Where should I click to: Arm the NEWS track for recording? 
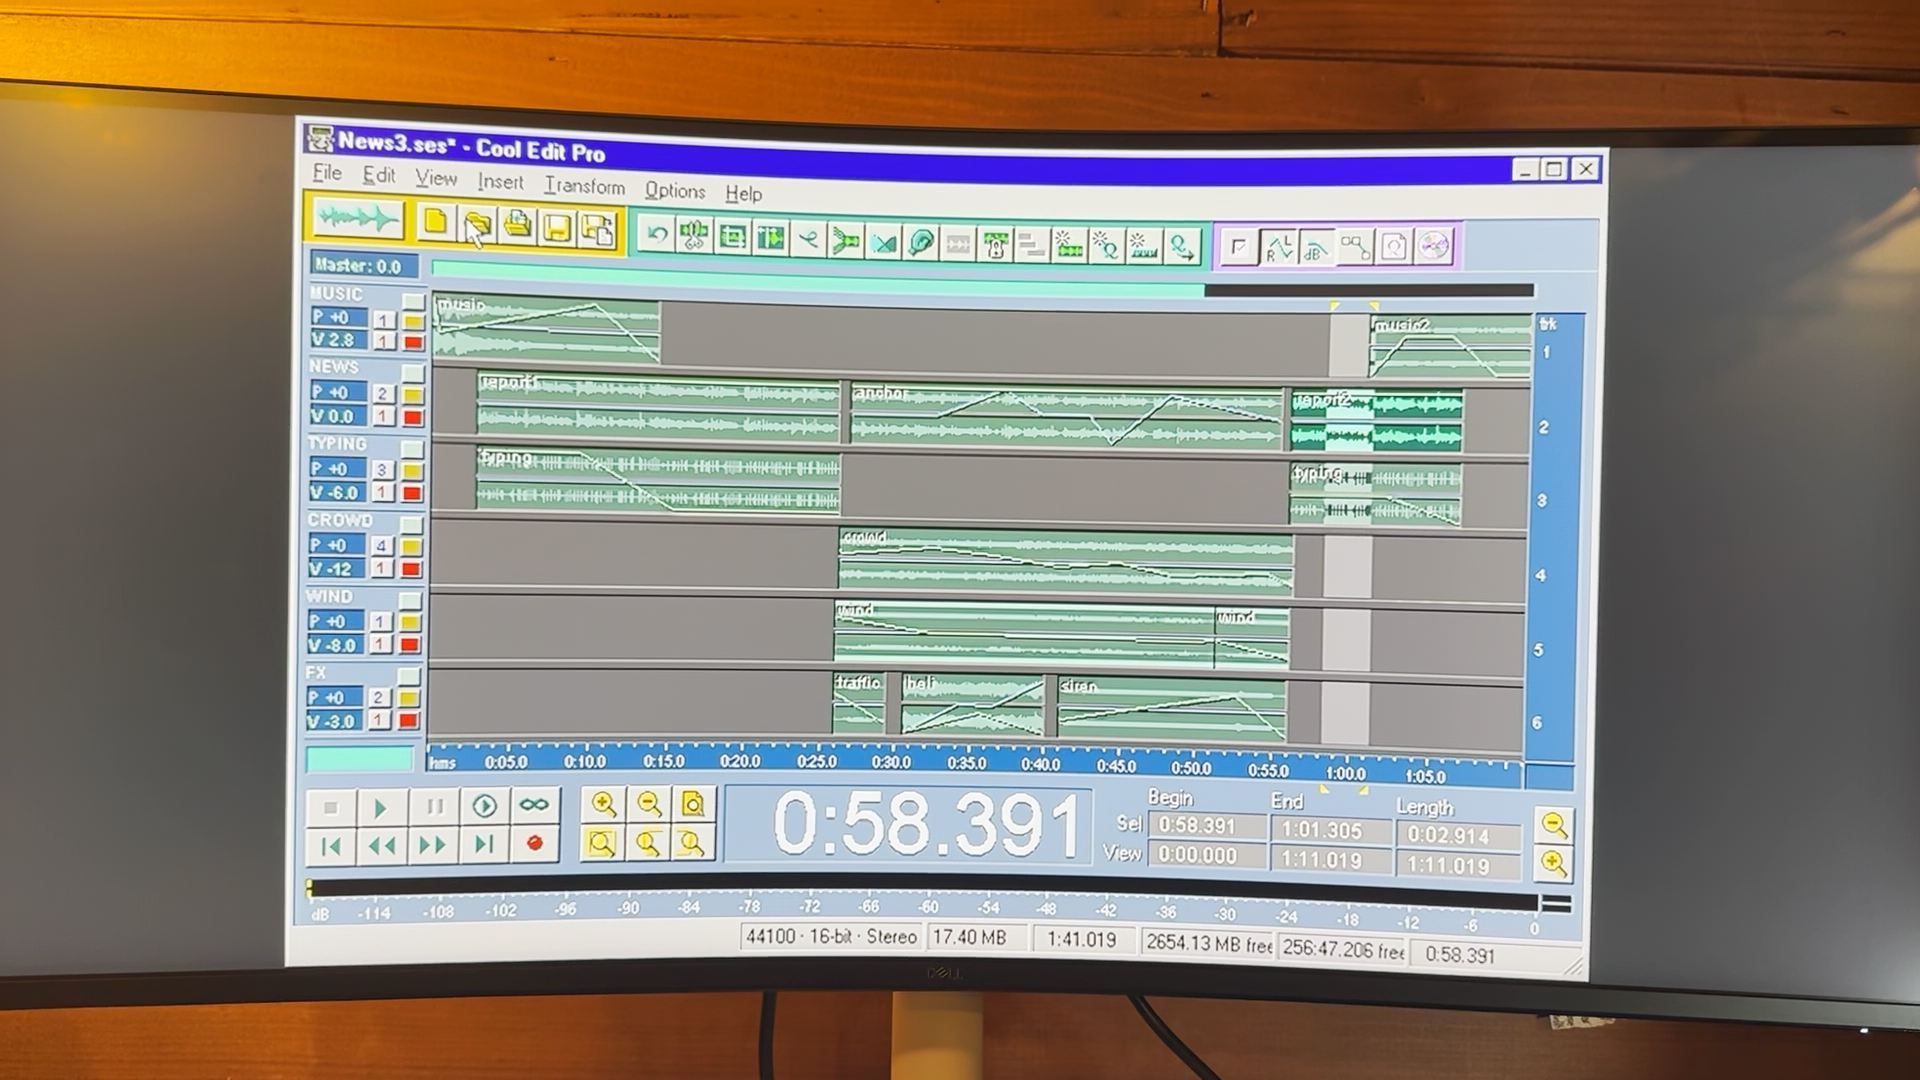coord(412,418)
